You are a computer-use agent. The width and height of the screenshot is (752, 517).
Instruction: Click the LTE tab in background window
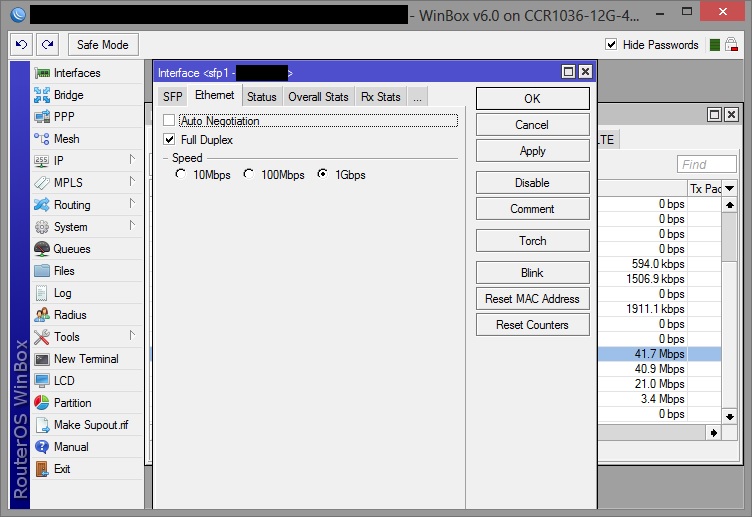(x=607, y=140)
